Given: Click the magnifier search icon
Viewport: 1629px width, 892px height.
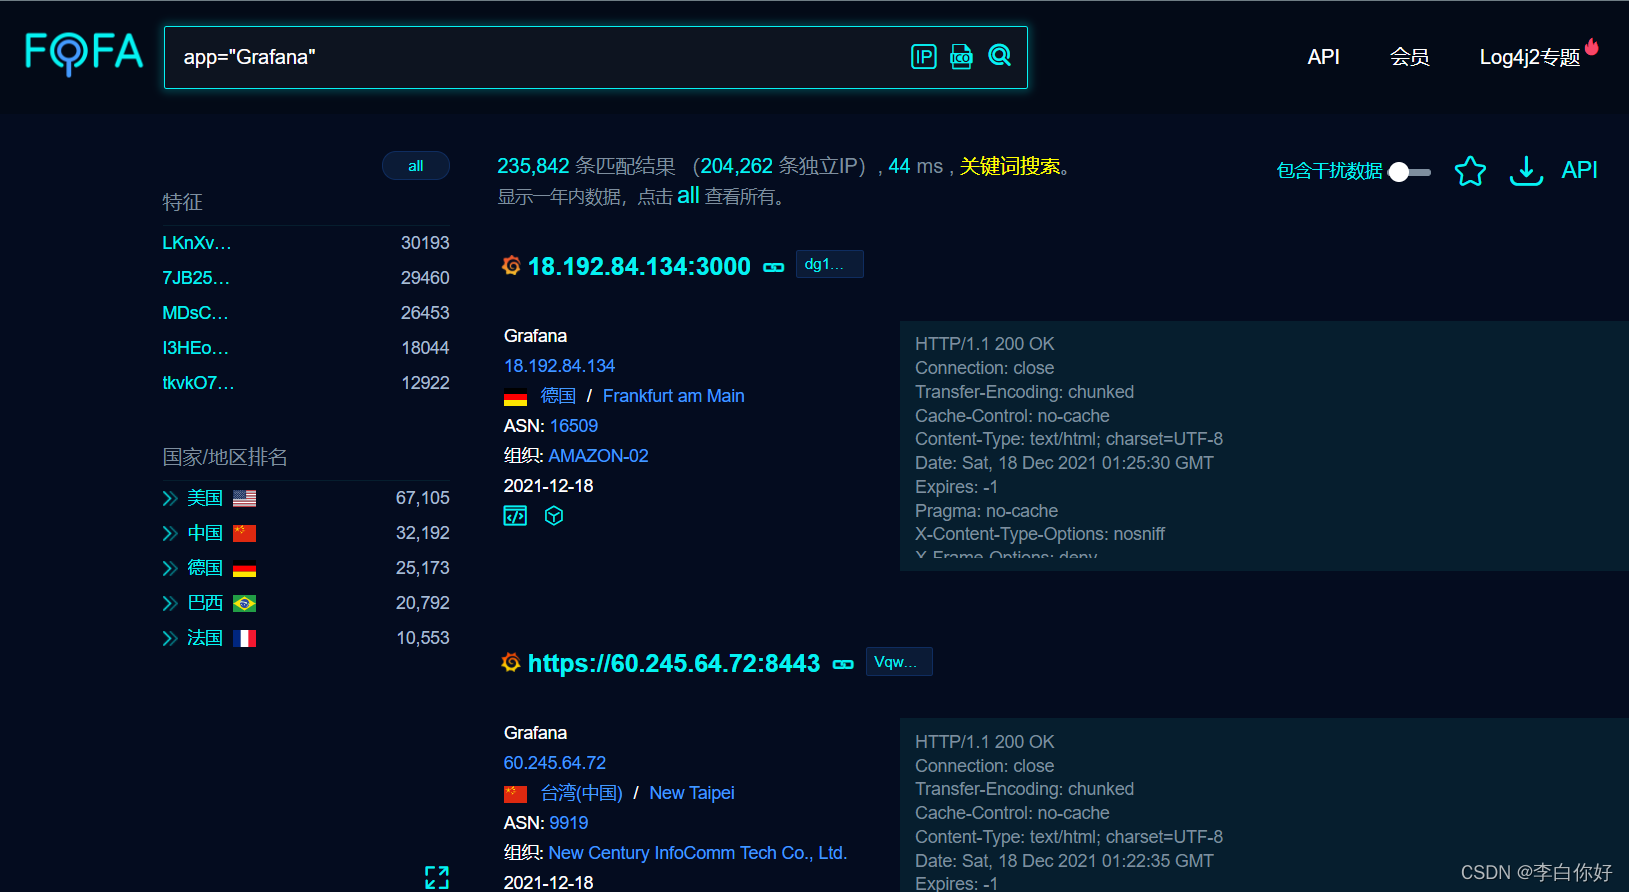Looking at the screenshot, I should click(x=999, y=56).
